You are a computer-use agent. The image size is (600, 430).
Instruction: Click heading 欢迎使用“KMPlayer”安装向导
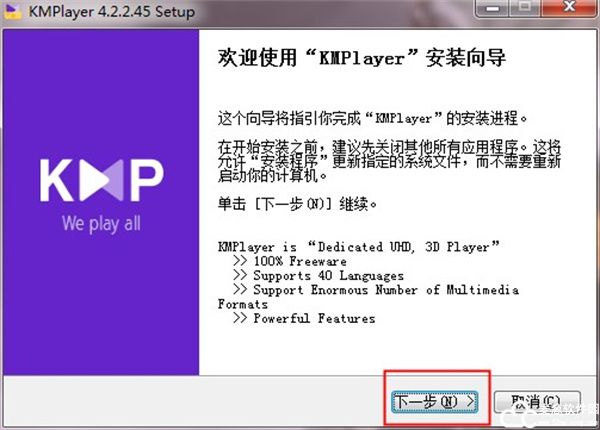362,58
